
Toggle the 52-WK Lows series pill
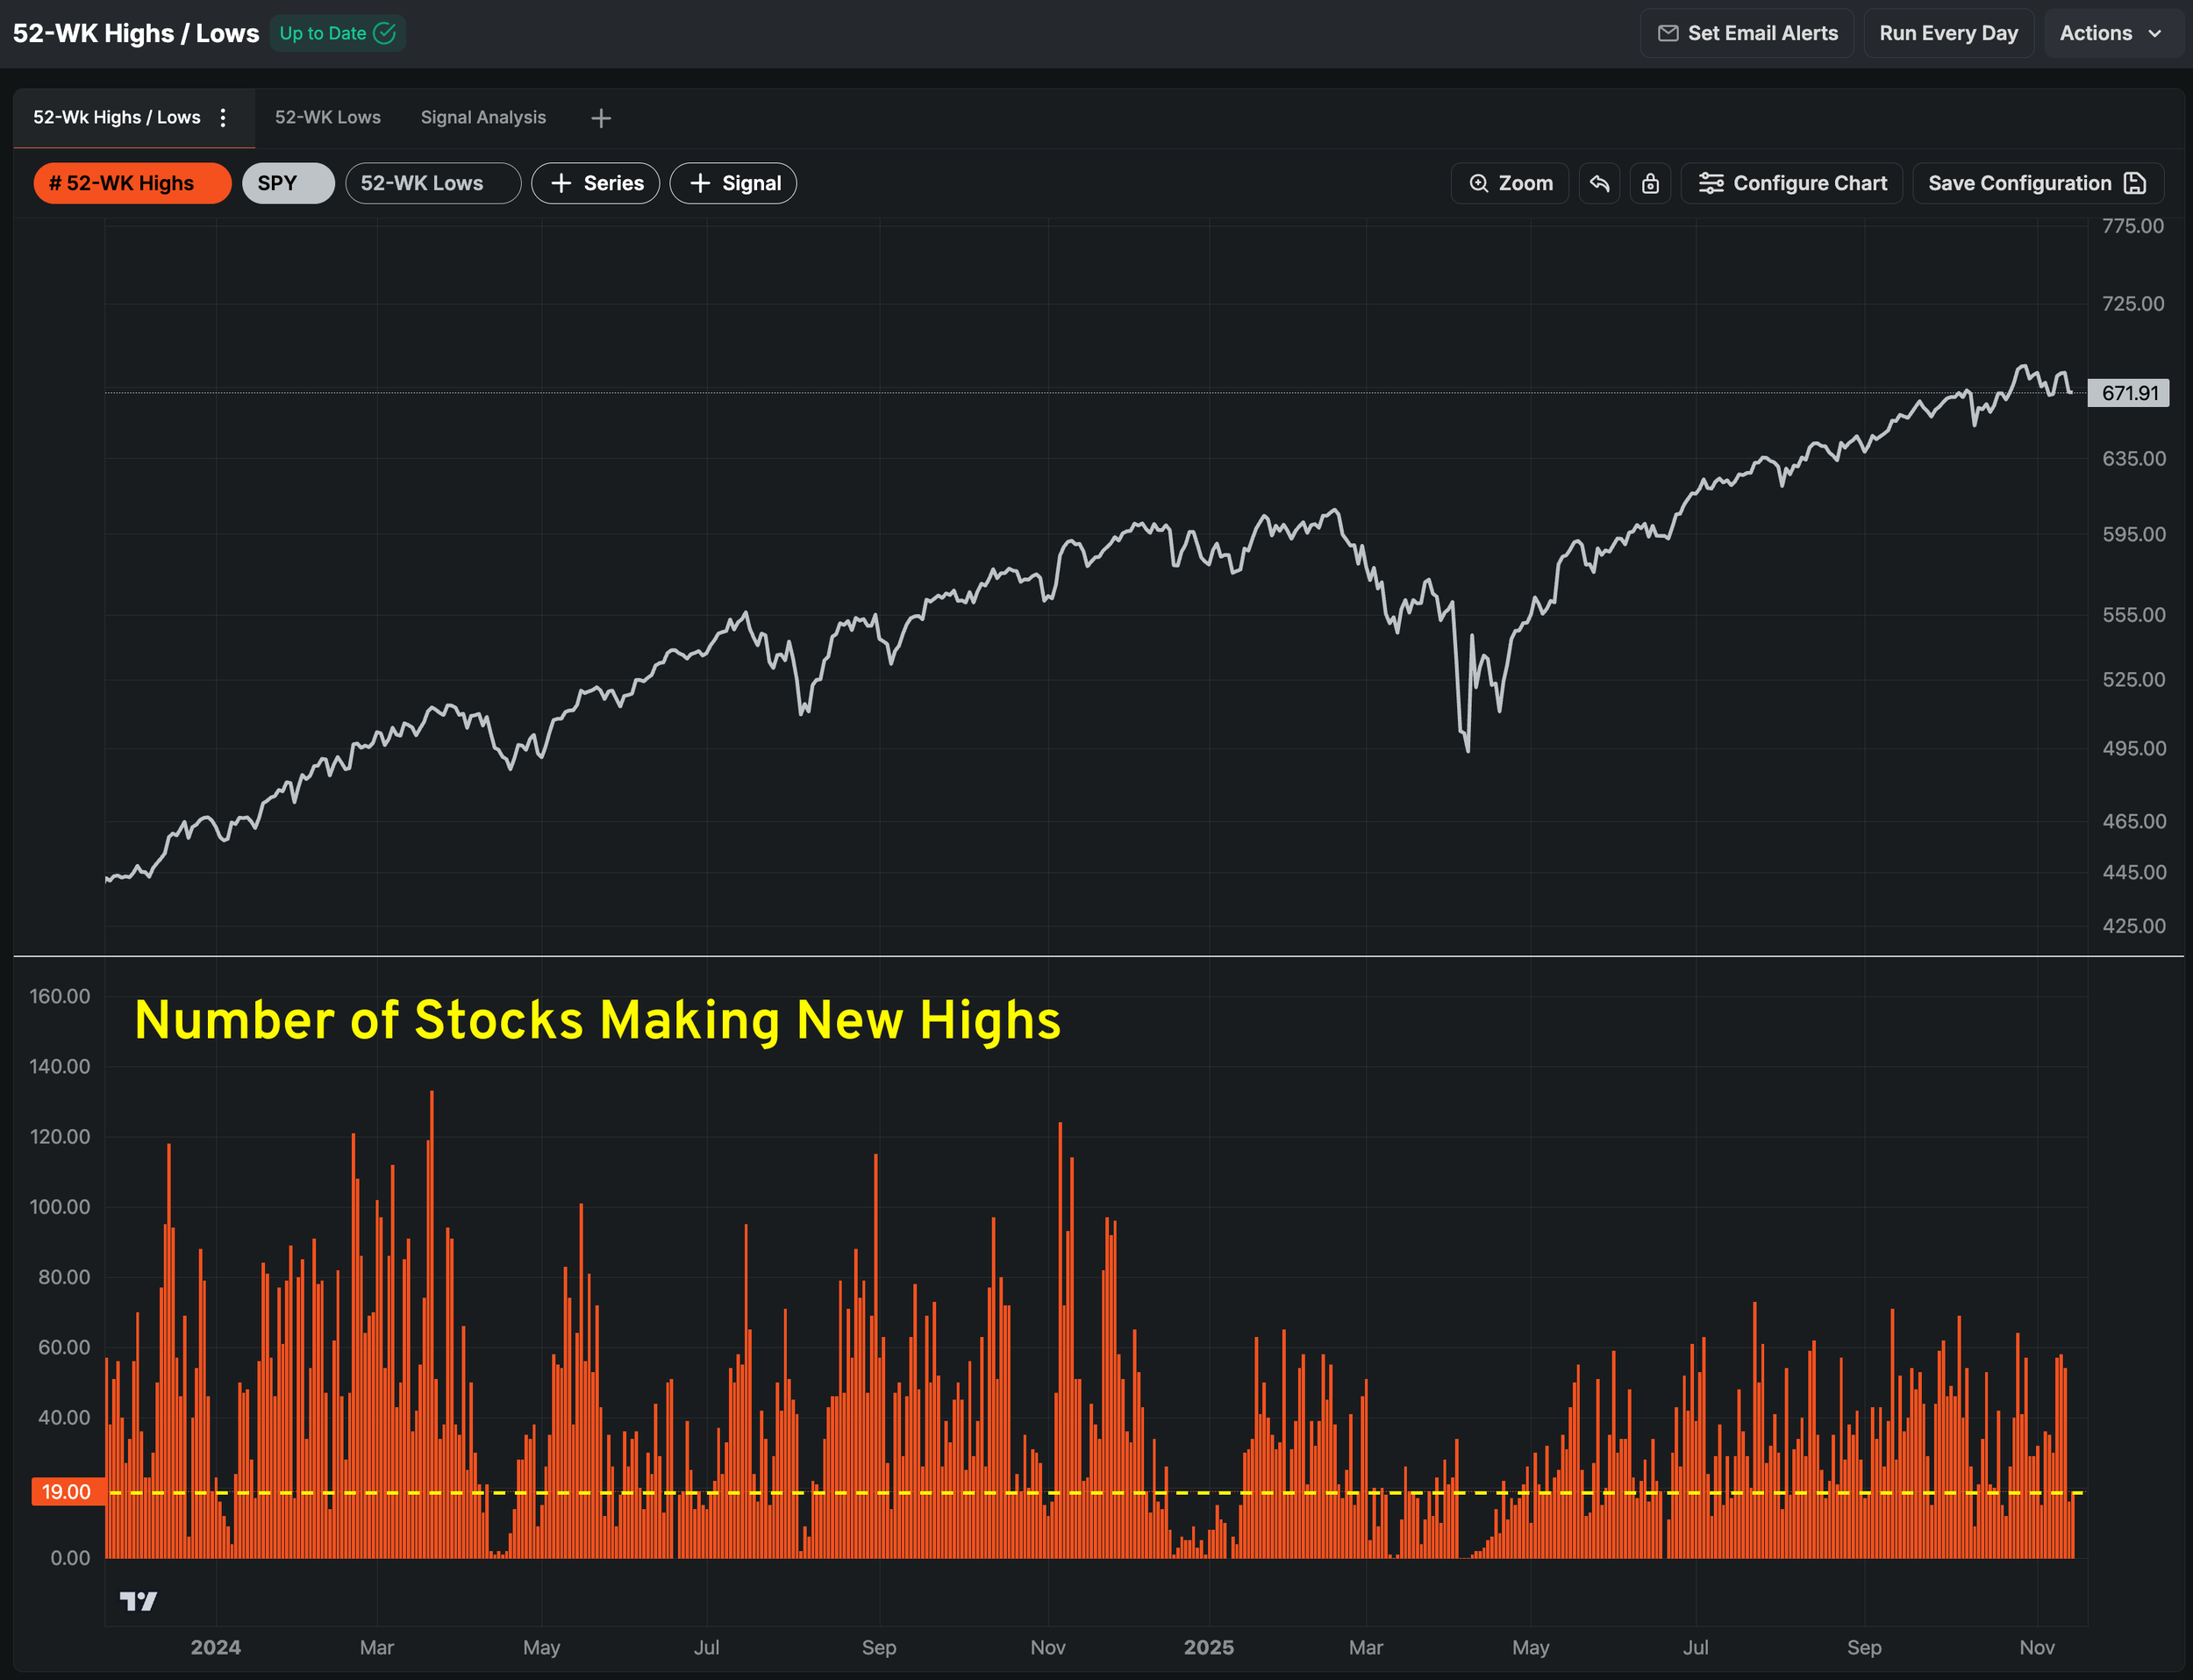[432, 183]
